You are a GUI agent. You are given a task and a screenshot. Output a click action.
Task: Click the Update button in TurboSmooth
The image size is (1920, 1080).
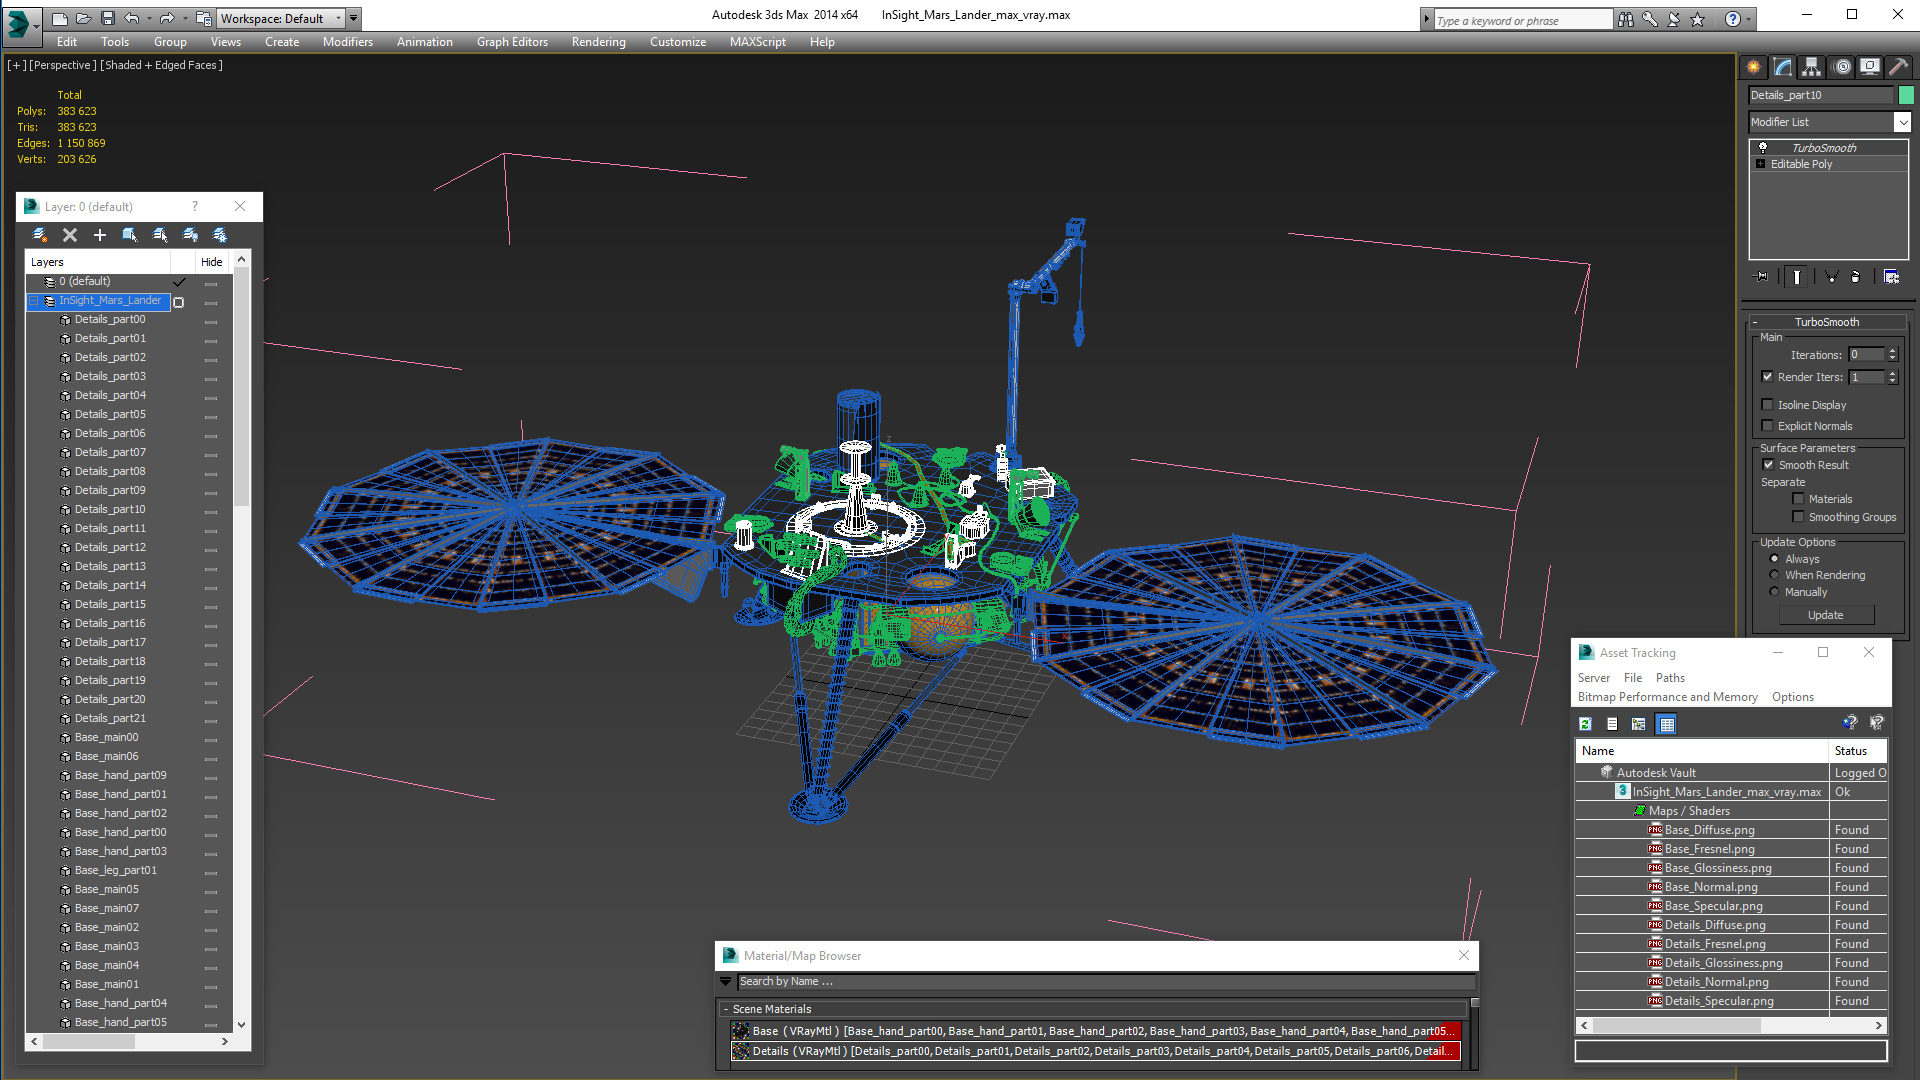pyautogui.click(x=1825, y=615)
